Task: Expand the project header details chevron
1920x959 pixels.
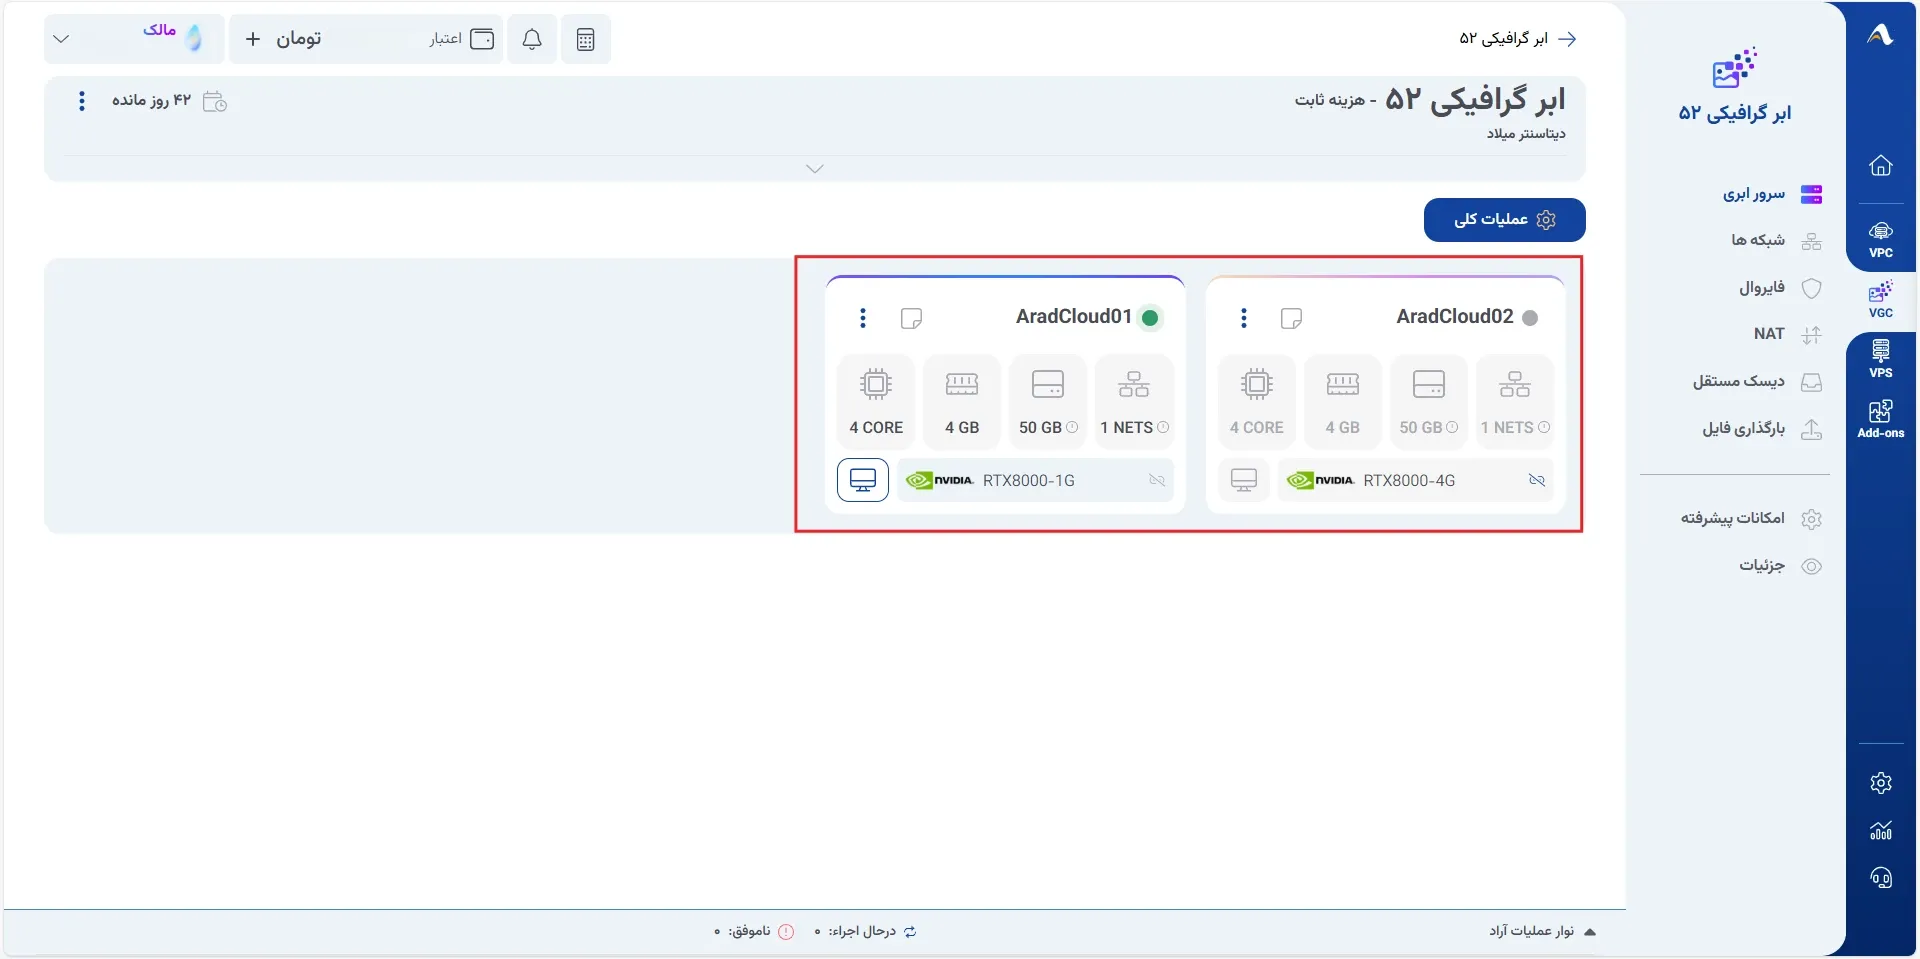Action: [x=815, y=169]
